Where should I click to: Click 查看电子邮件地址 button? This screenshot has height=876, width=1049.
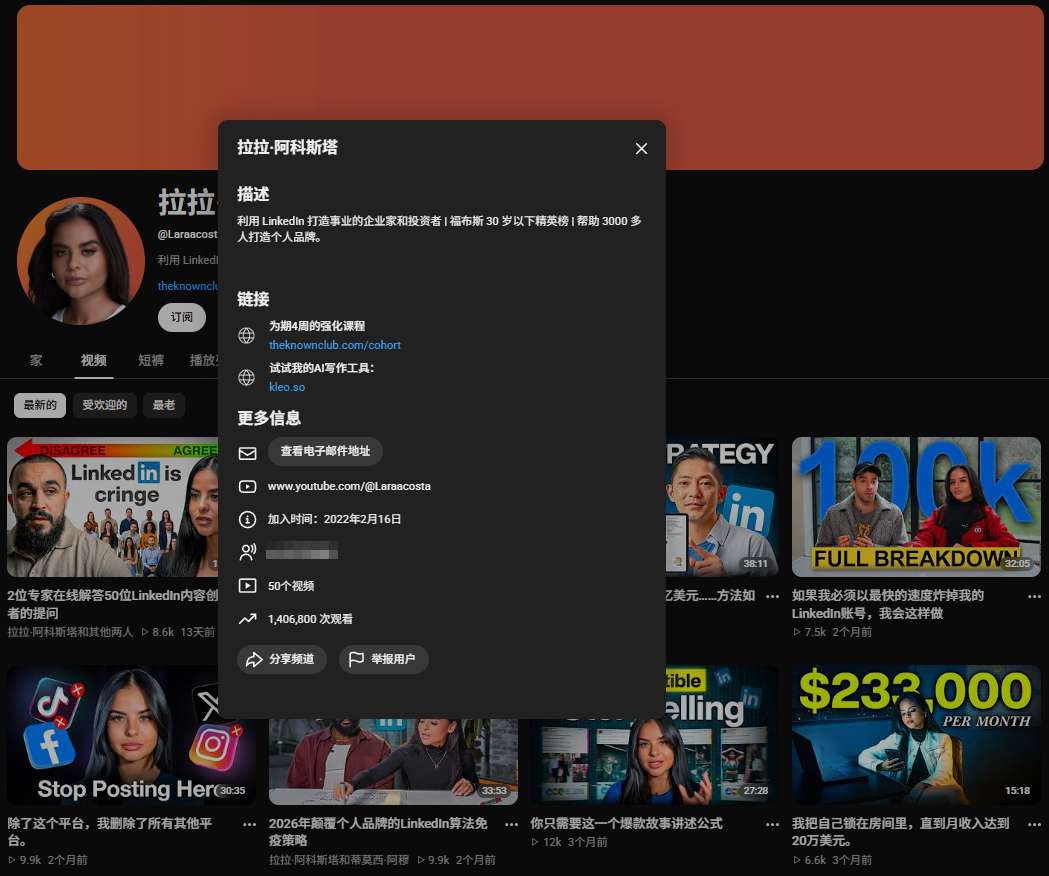point(325,451)
